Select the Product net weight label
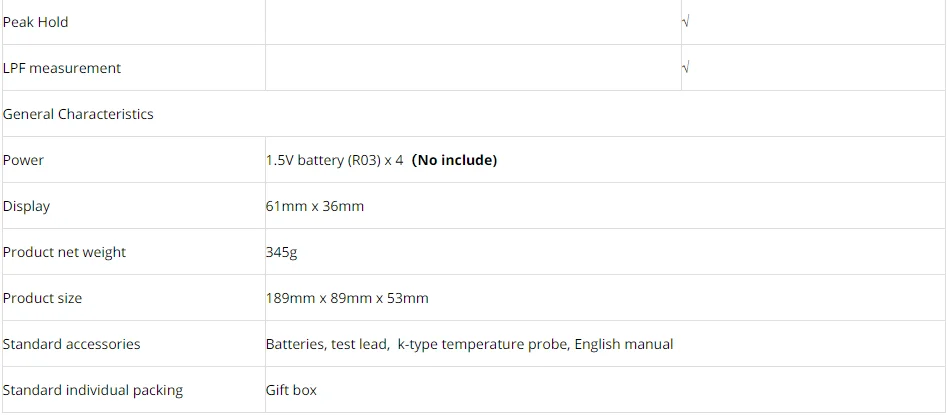The height and width of the screenshot is (415, 949). pyautogui.click(x=65, y=252)
